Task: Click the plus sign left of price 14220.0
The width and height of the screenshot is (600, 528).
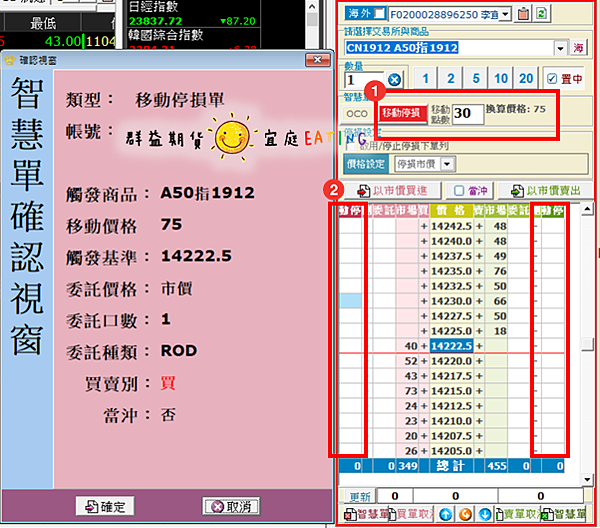Action: (424, 361)
